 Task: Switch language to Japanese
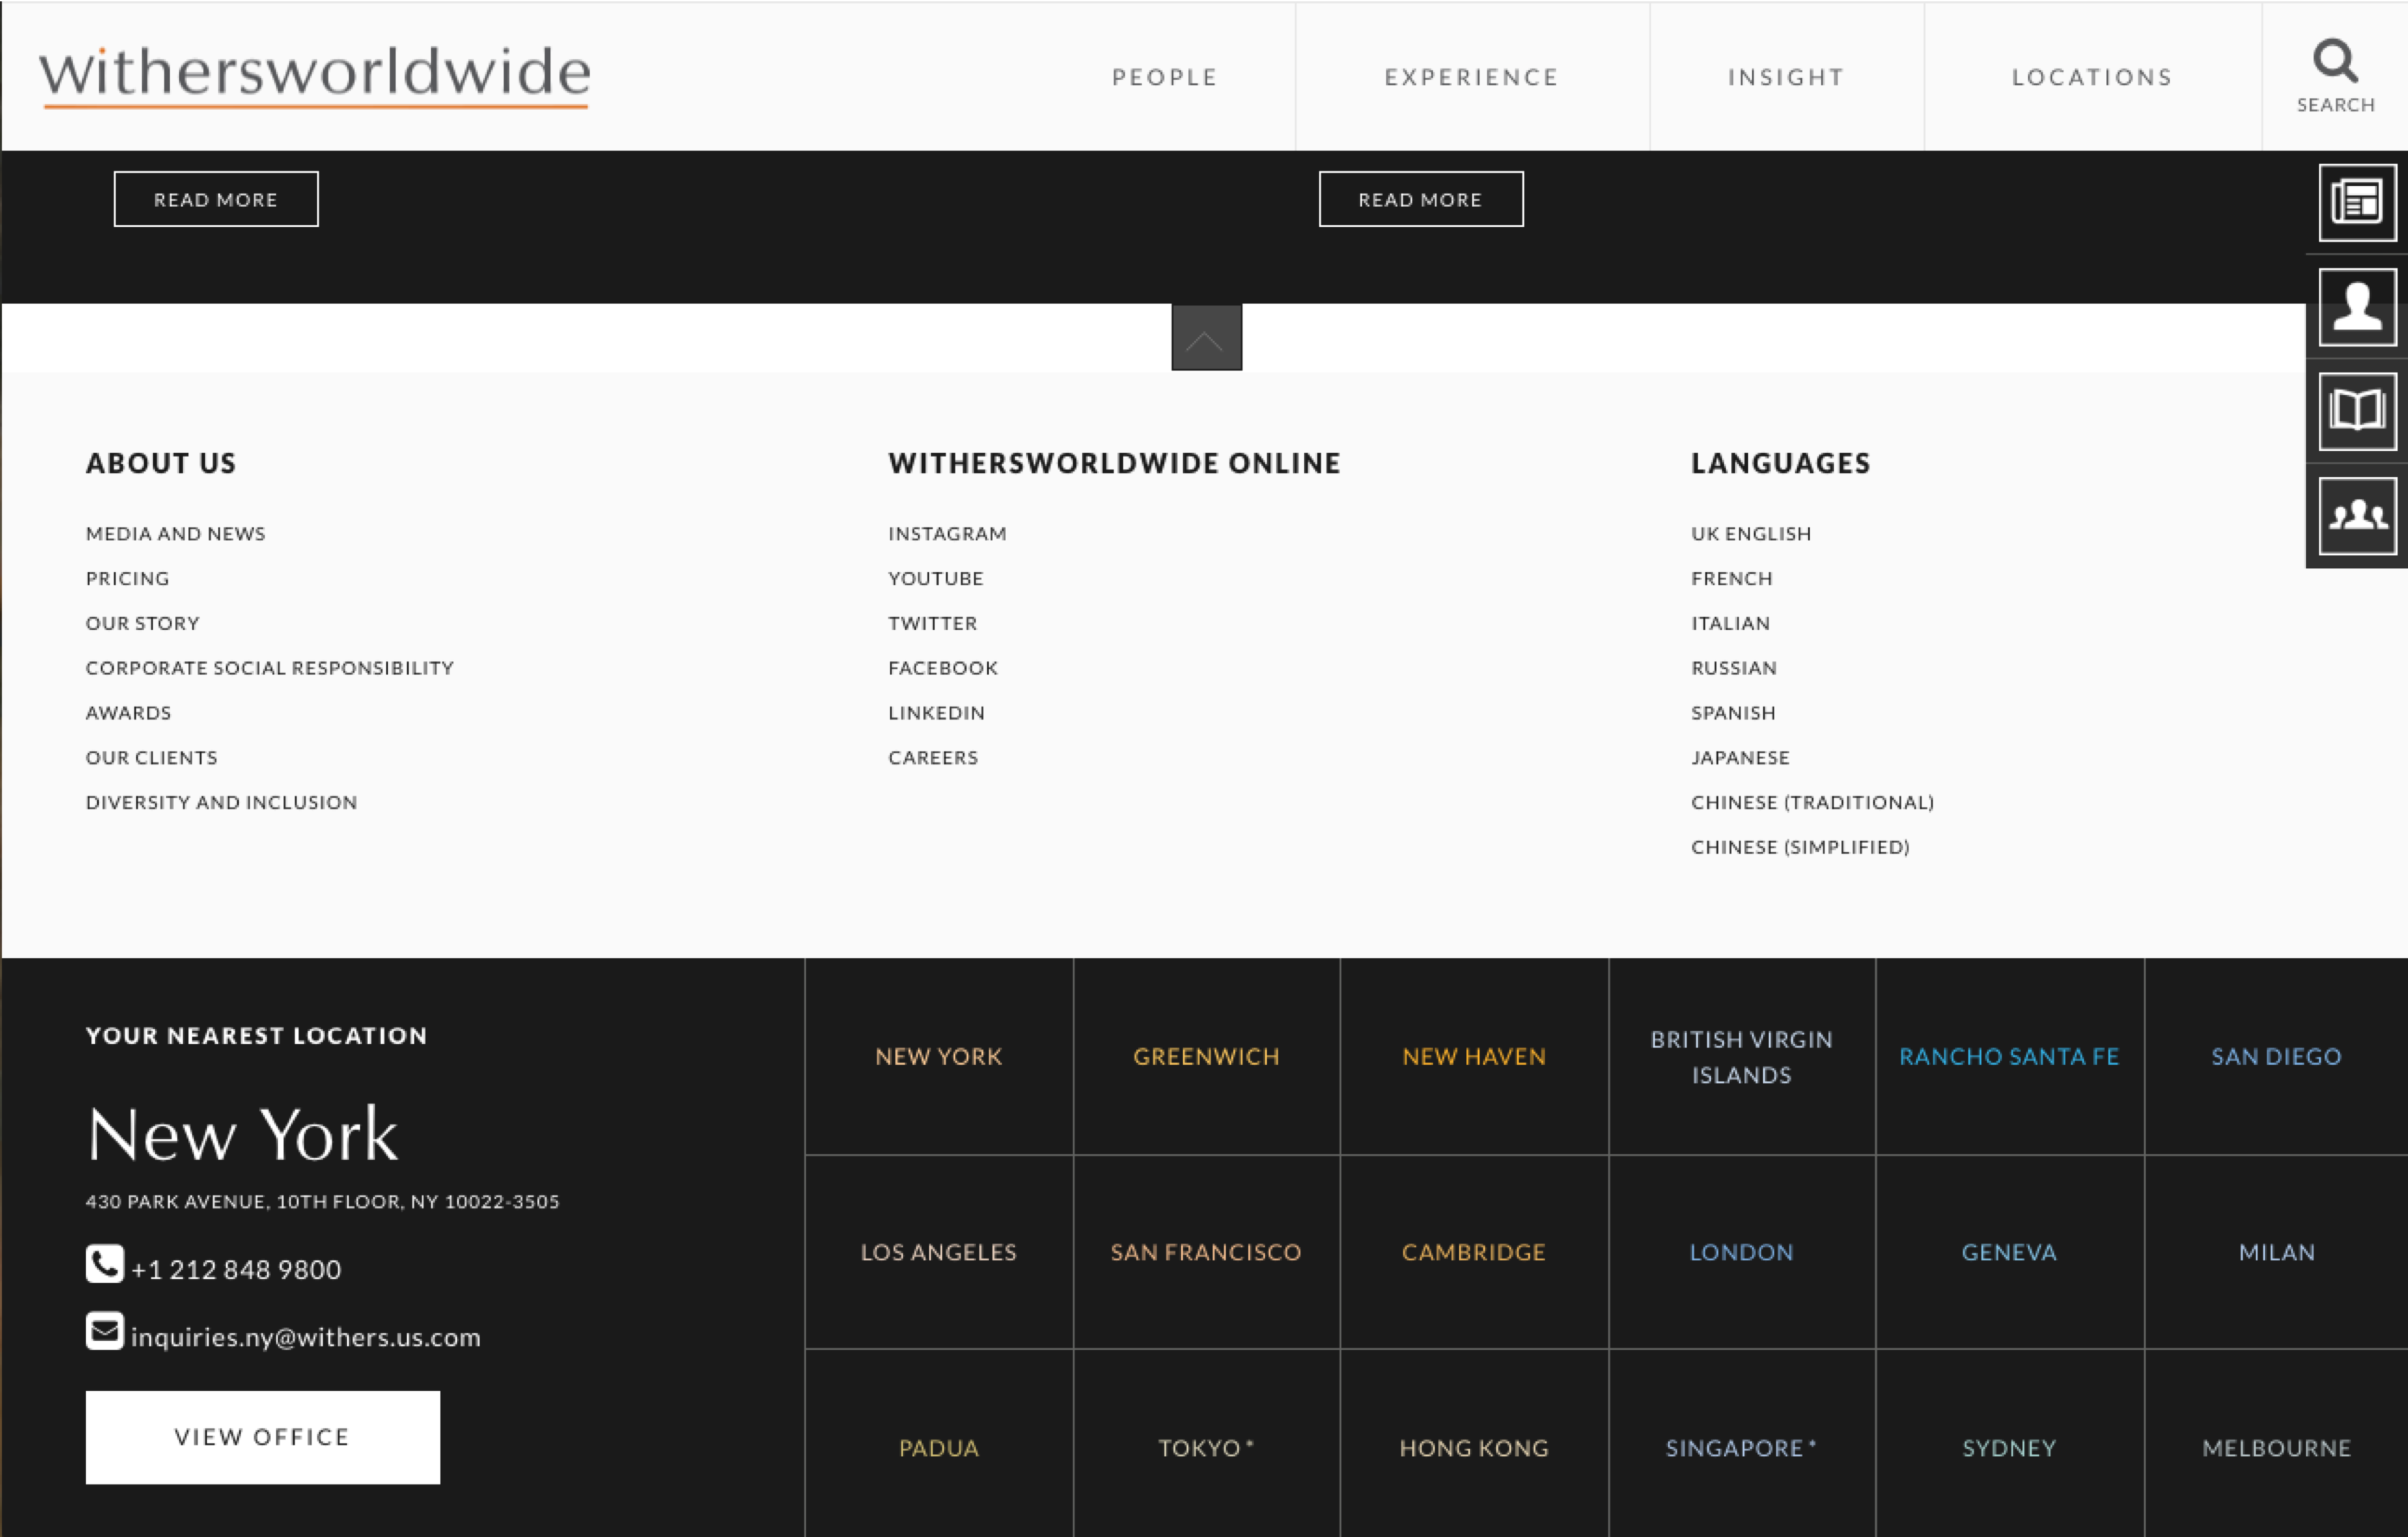pos(1741,758)
